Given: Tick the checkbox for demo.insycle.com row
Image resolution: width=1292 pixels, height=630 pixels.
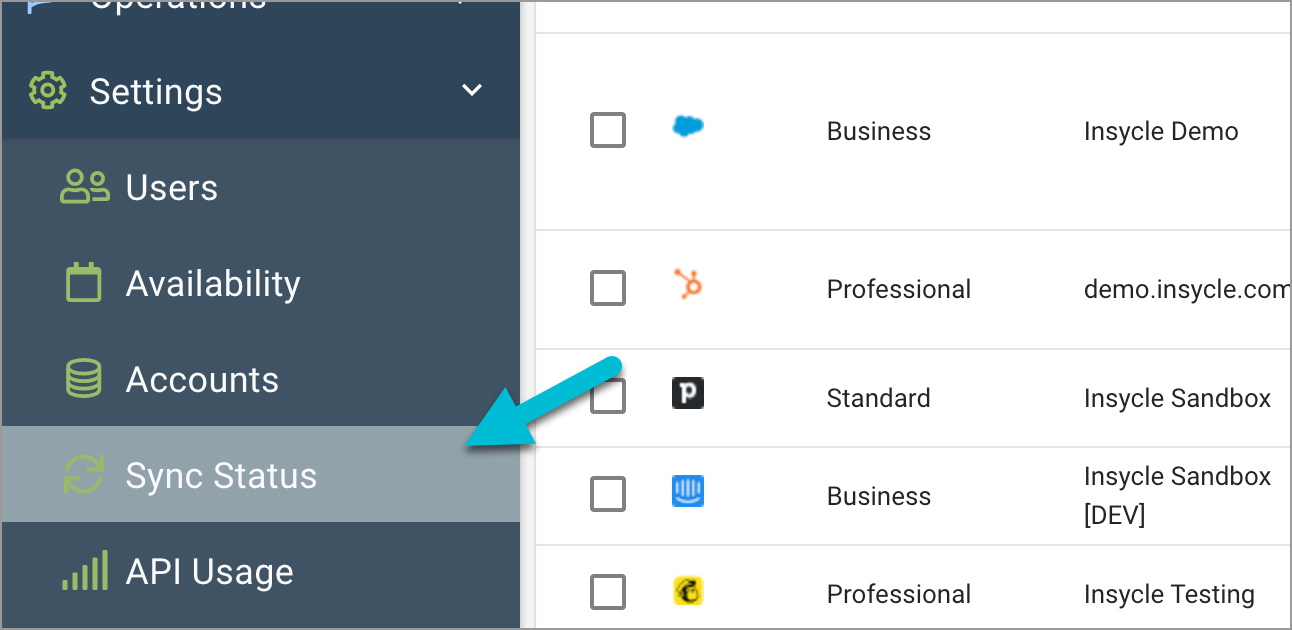Looking at the screenshot, I should point(608,288).
